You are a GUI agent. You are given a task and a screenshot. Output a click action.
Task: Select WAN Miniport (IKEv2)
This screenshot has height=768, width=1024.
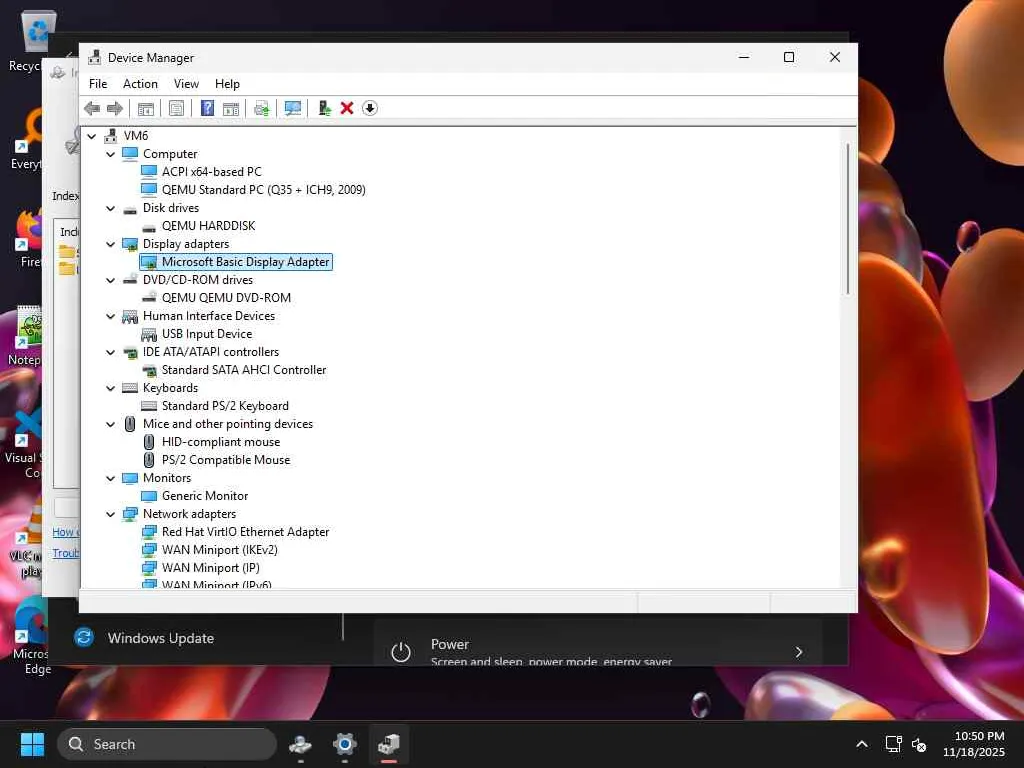219,550
